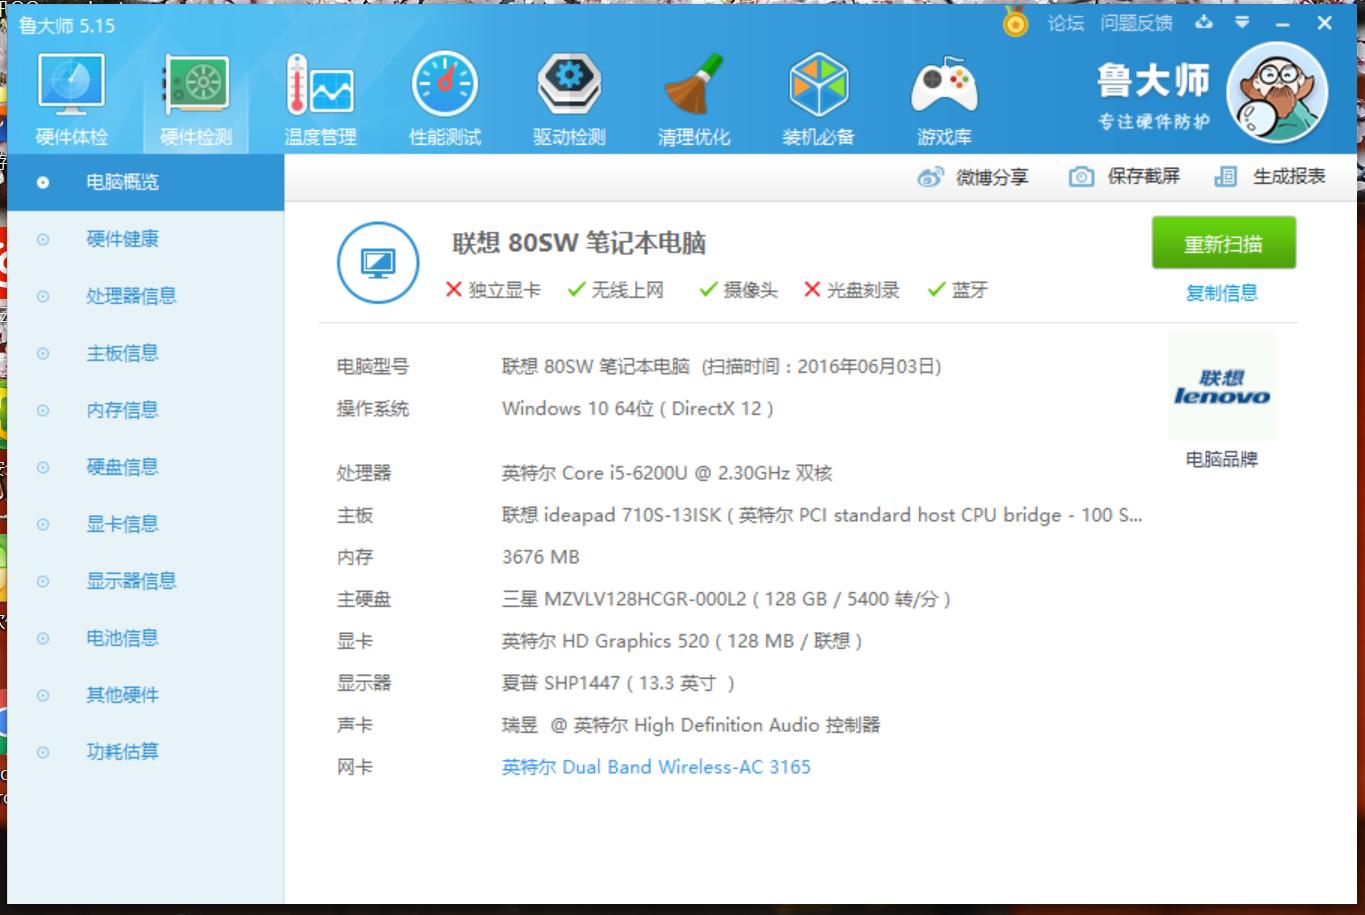Share via the 微博分享 Weibo icon

point(932,175)
